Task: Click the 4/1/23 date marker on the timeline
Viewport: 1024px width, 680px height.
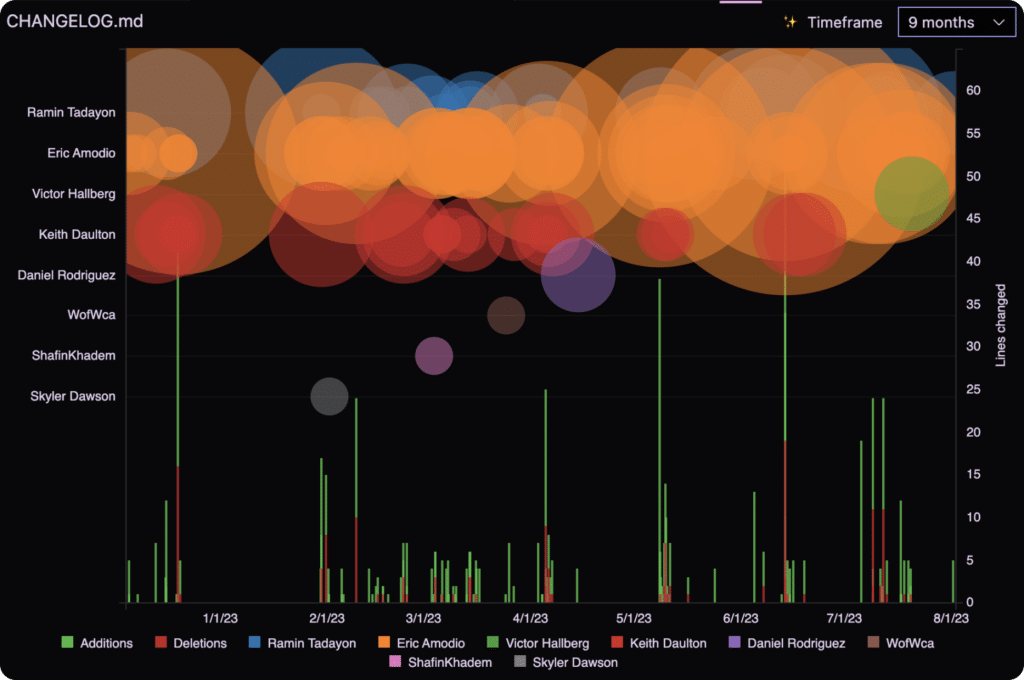Action: pyautogui.click(x=530, y=618)
